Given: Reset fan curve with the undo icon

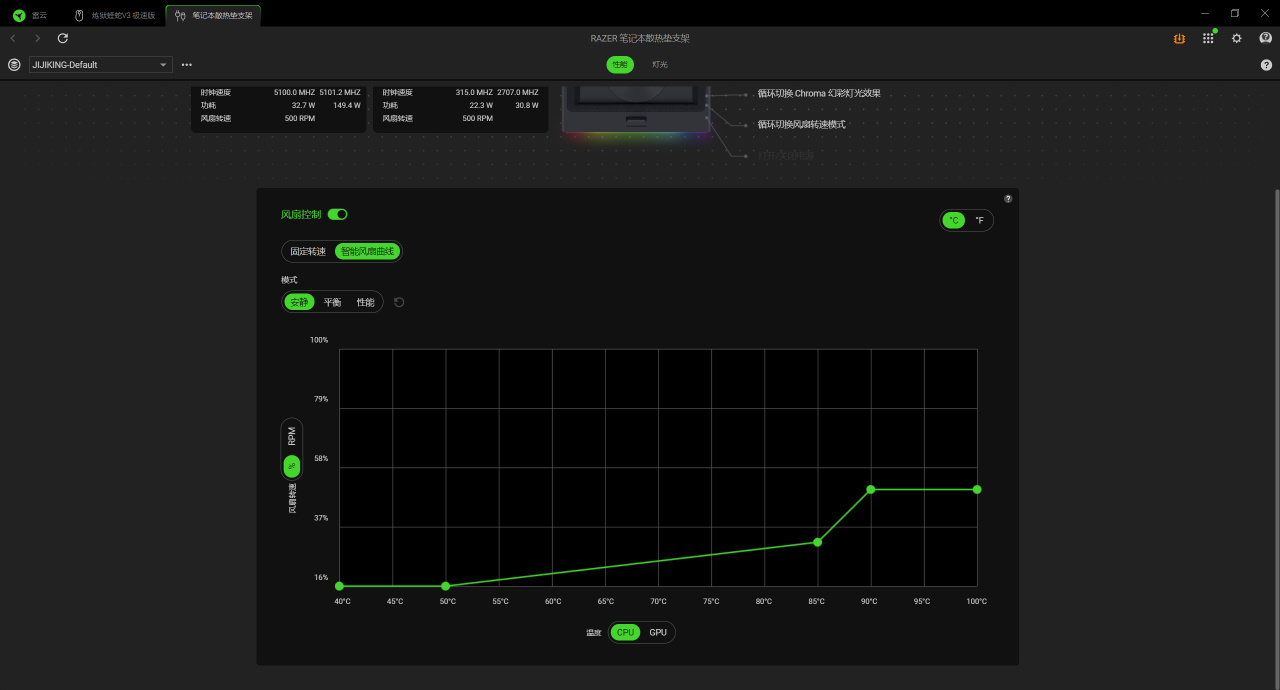Looking at the screenshot, I should click(x=399, y=302).
